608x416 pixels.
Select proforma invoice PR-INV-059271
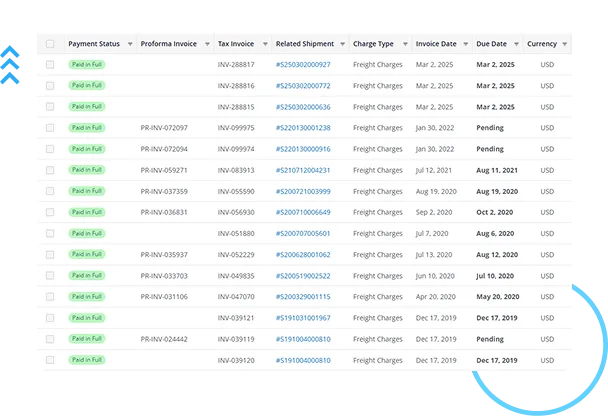(x=164, y=170)
